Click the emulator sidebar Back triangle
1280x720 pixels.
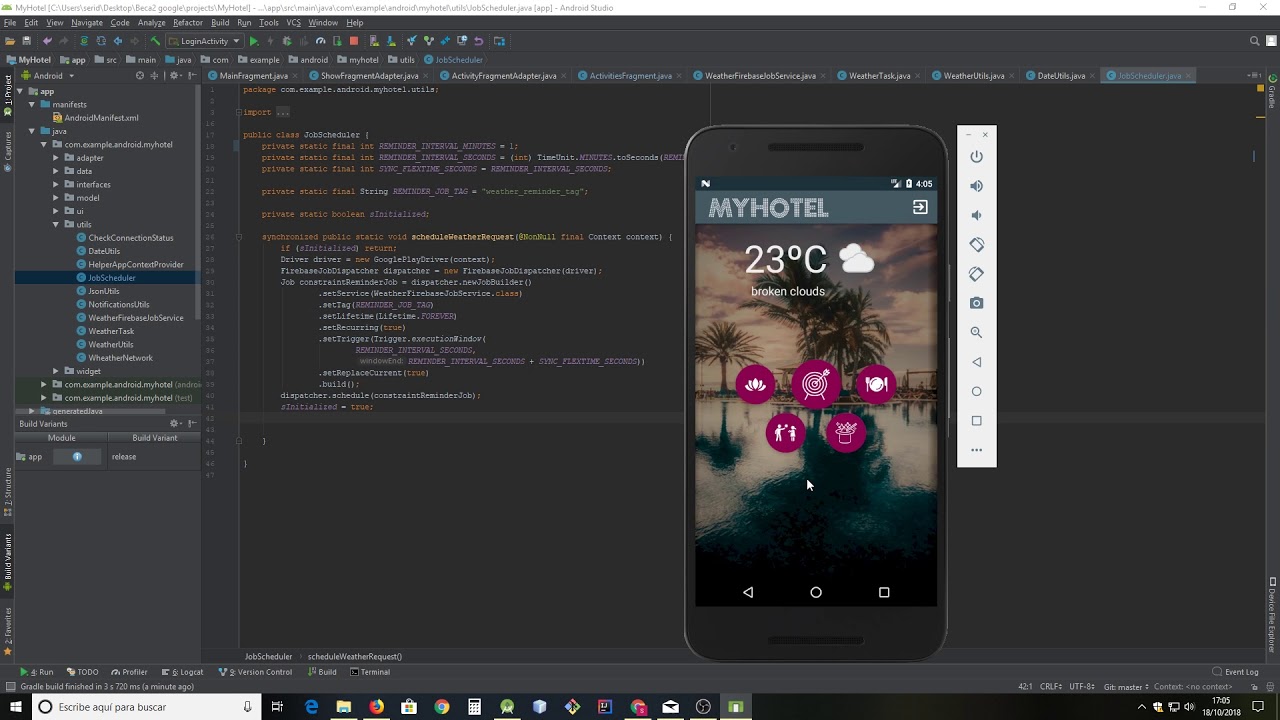pos(977,362)
